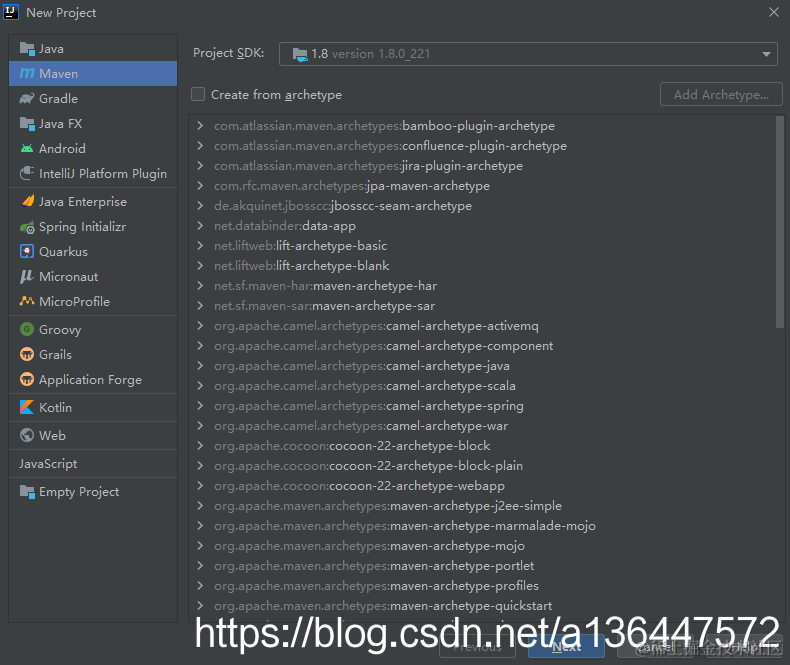Click the Gradle elephant icon
This screenshot has height=665, width=790.
click(x=27, y=98)
